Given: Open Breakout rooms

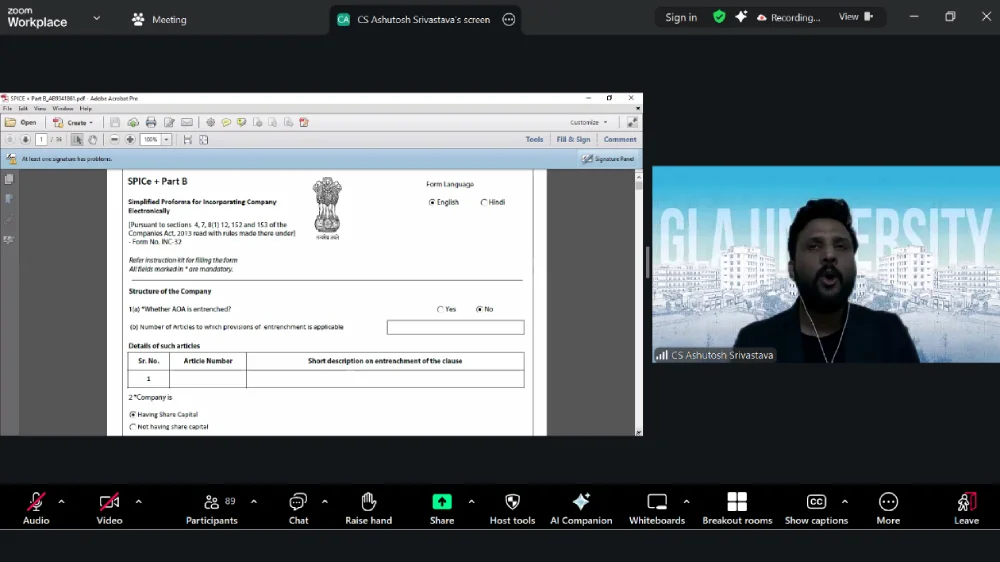Looking at the screenshot, I should coord(737,506).
